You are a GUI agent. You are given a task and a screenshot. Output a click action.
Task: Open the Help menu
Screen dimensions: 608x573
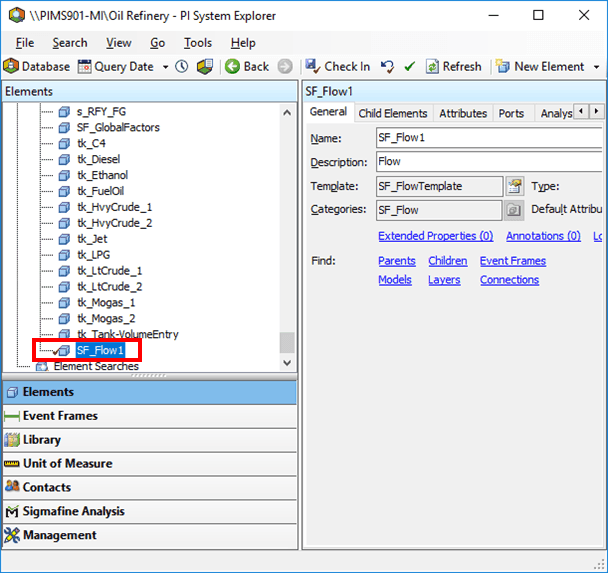point(243,43)
